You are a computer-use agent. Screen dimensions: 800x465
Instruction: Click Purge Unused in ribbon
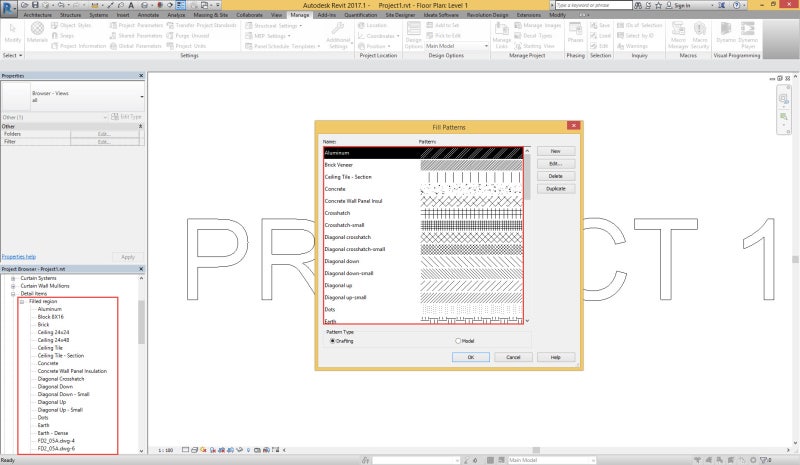(188, 36)
